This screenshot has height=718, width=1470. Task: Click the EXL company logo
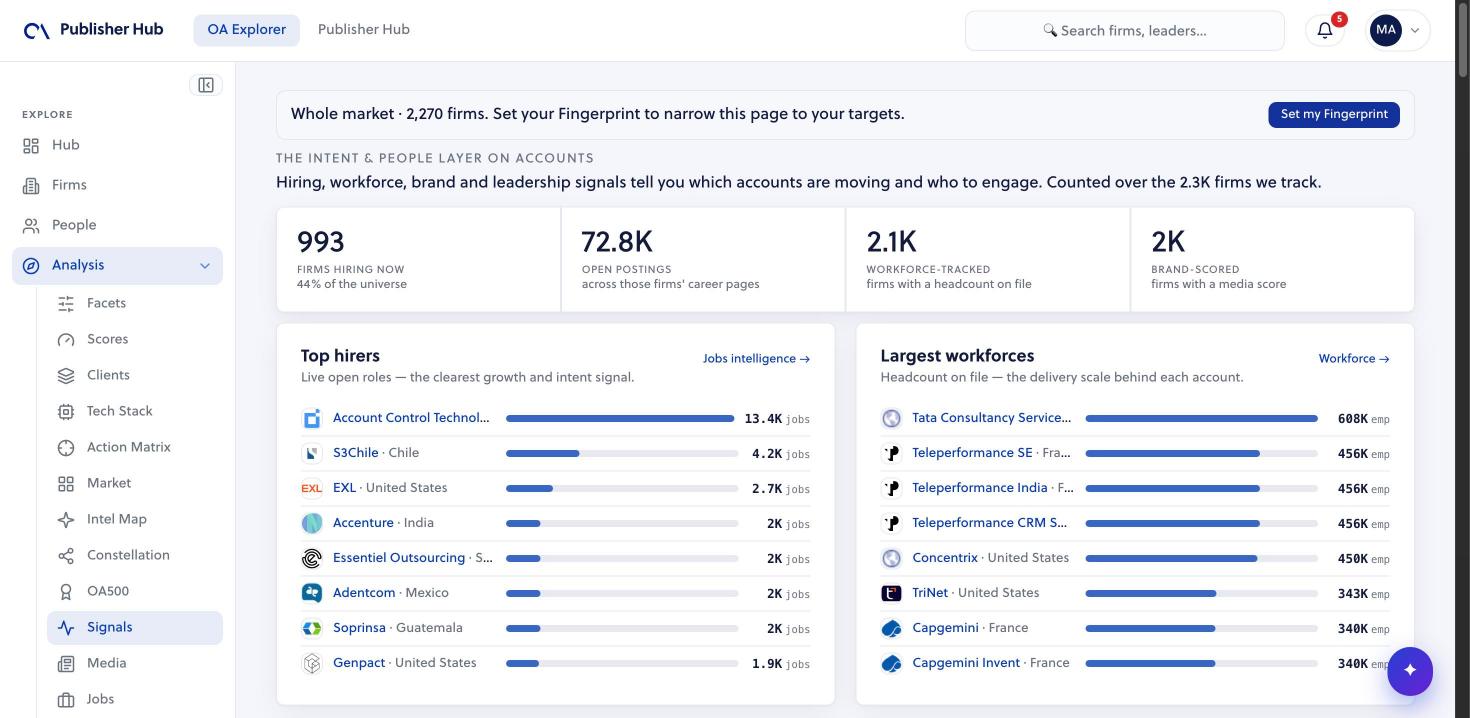(x=312, y=488)
